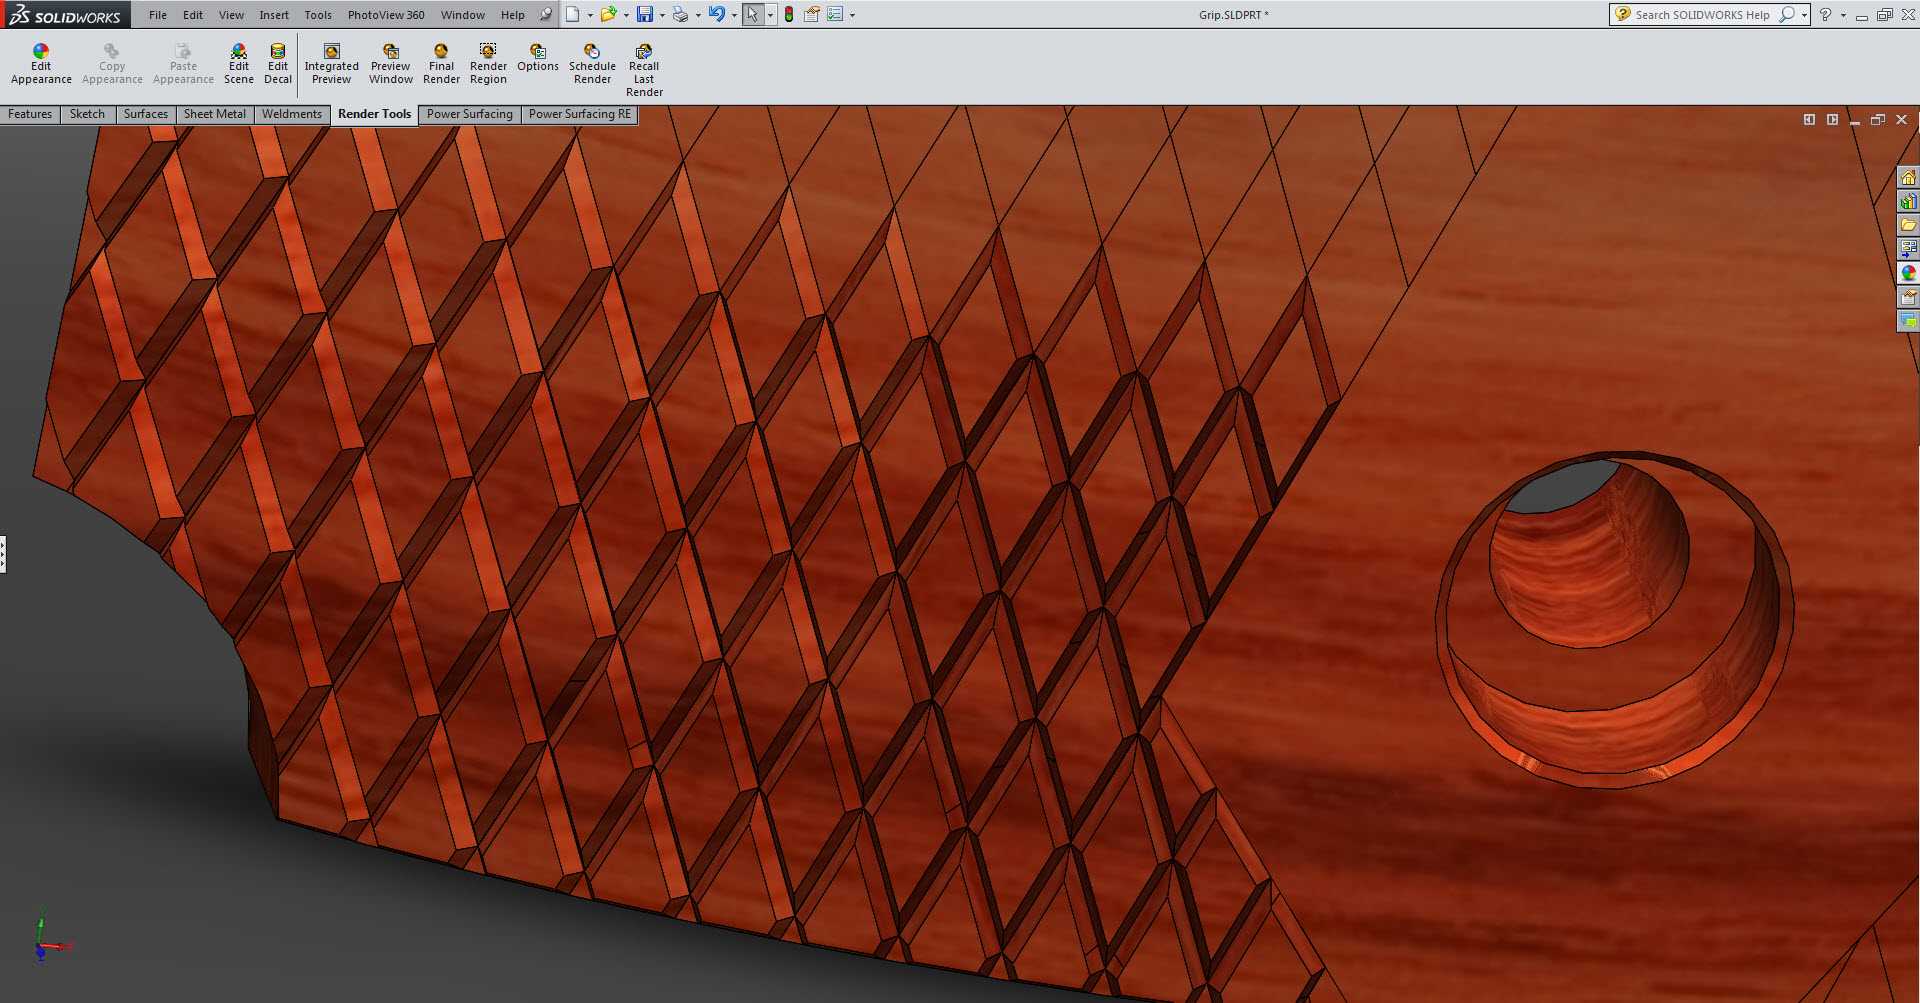Switch to the Features tab
1920x1003 pixels.
pyautogui.click(x=30, y=114)
